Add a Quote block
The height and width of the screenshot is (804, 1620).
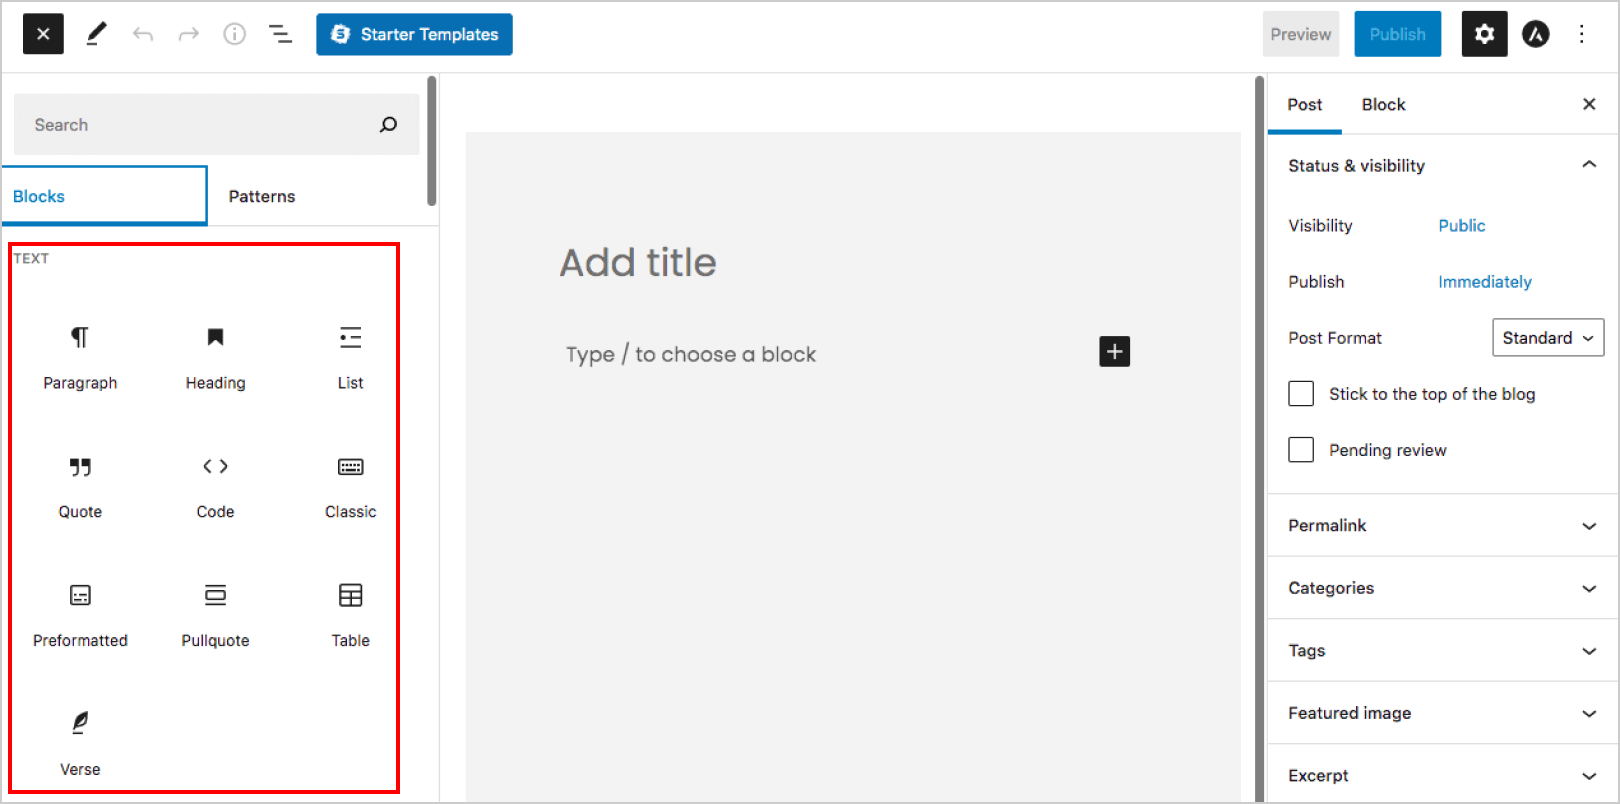[x=80, y=485]
